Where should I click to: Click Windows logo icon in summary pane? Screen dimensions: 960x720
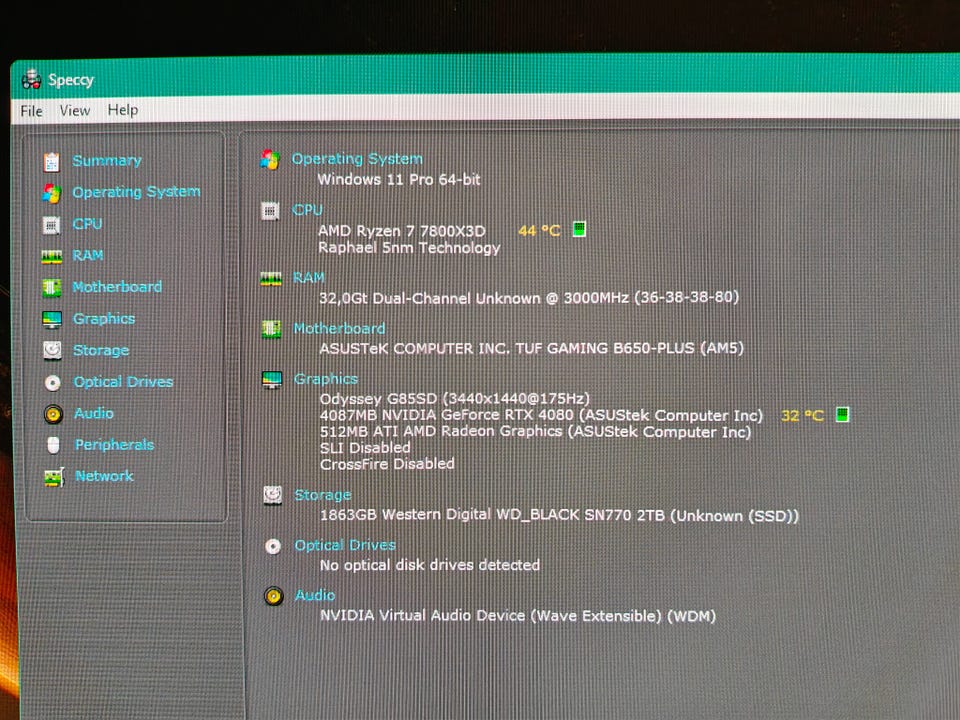[x=270, y=160]
